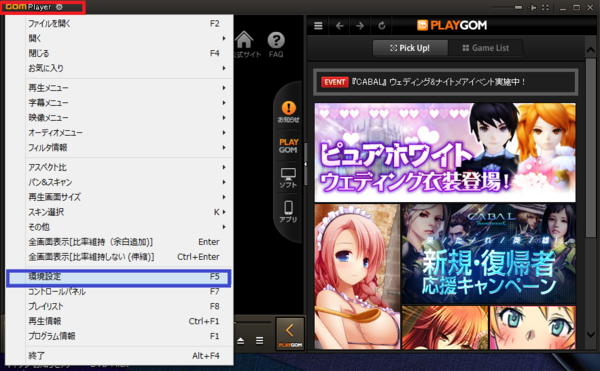Open the pink-haired maid game thumbnail

point(357,277)
